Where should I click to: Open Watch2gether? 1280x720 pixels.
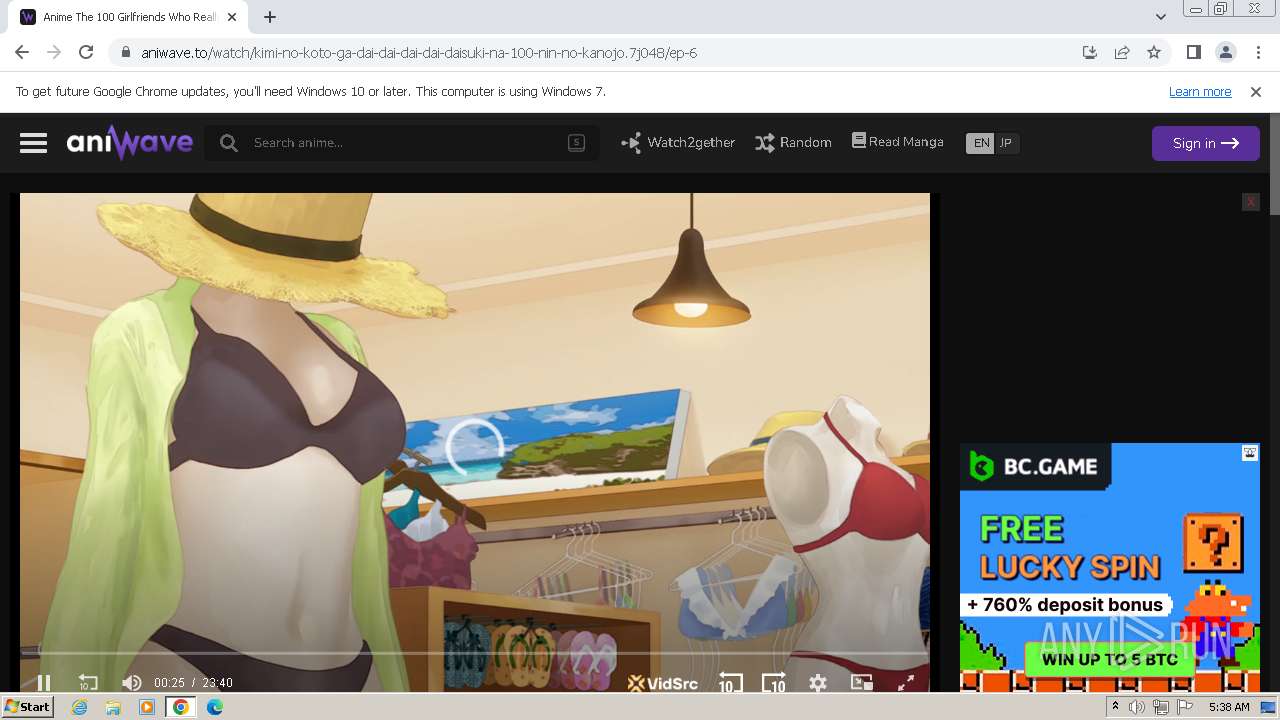(678, 143)
